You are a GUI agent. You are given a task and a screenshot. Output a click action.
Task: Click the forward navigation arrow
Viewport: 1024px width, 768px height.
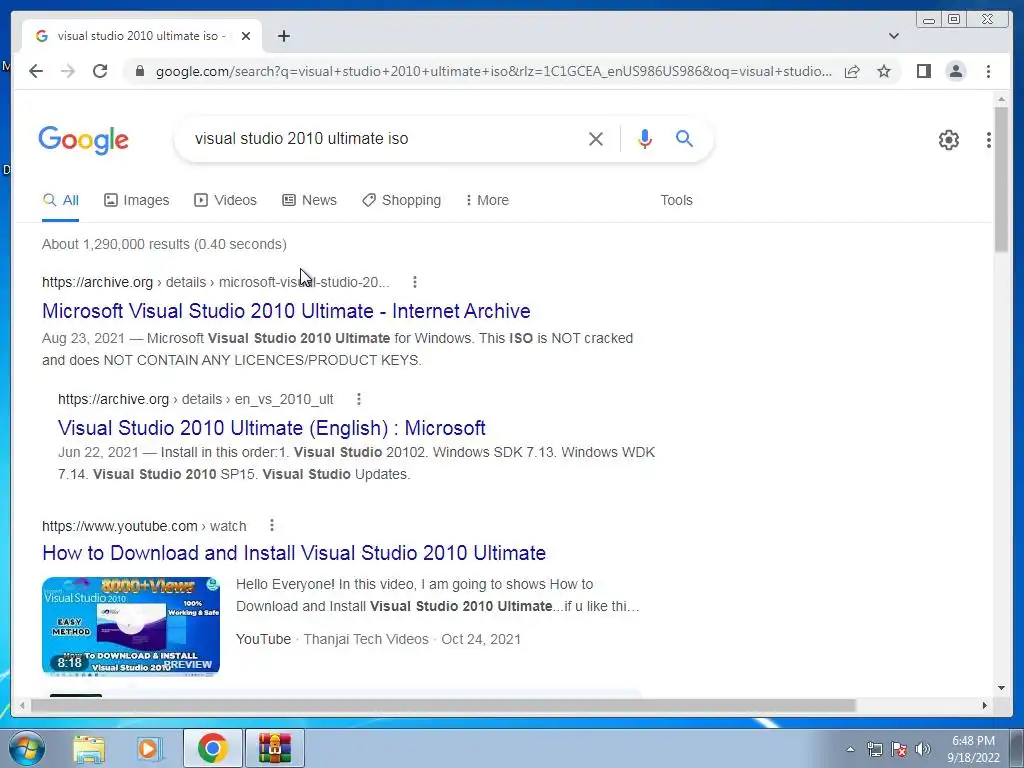tap(68, 71)
